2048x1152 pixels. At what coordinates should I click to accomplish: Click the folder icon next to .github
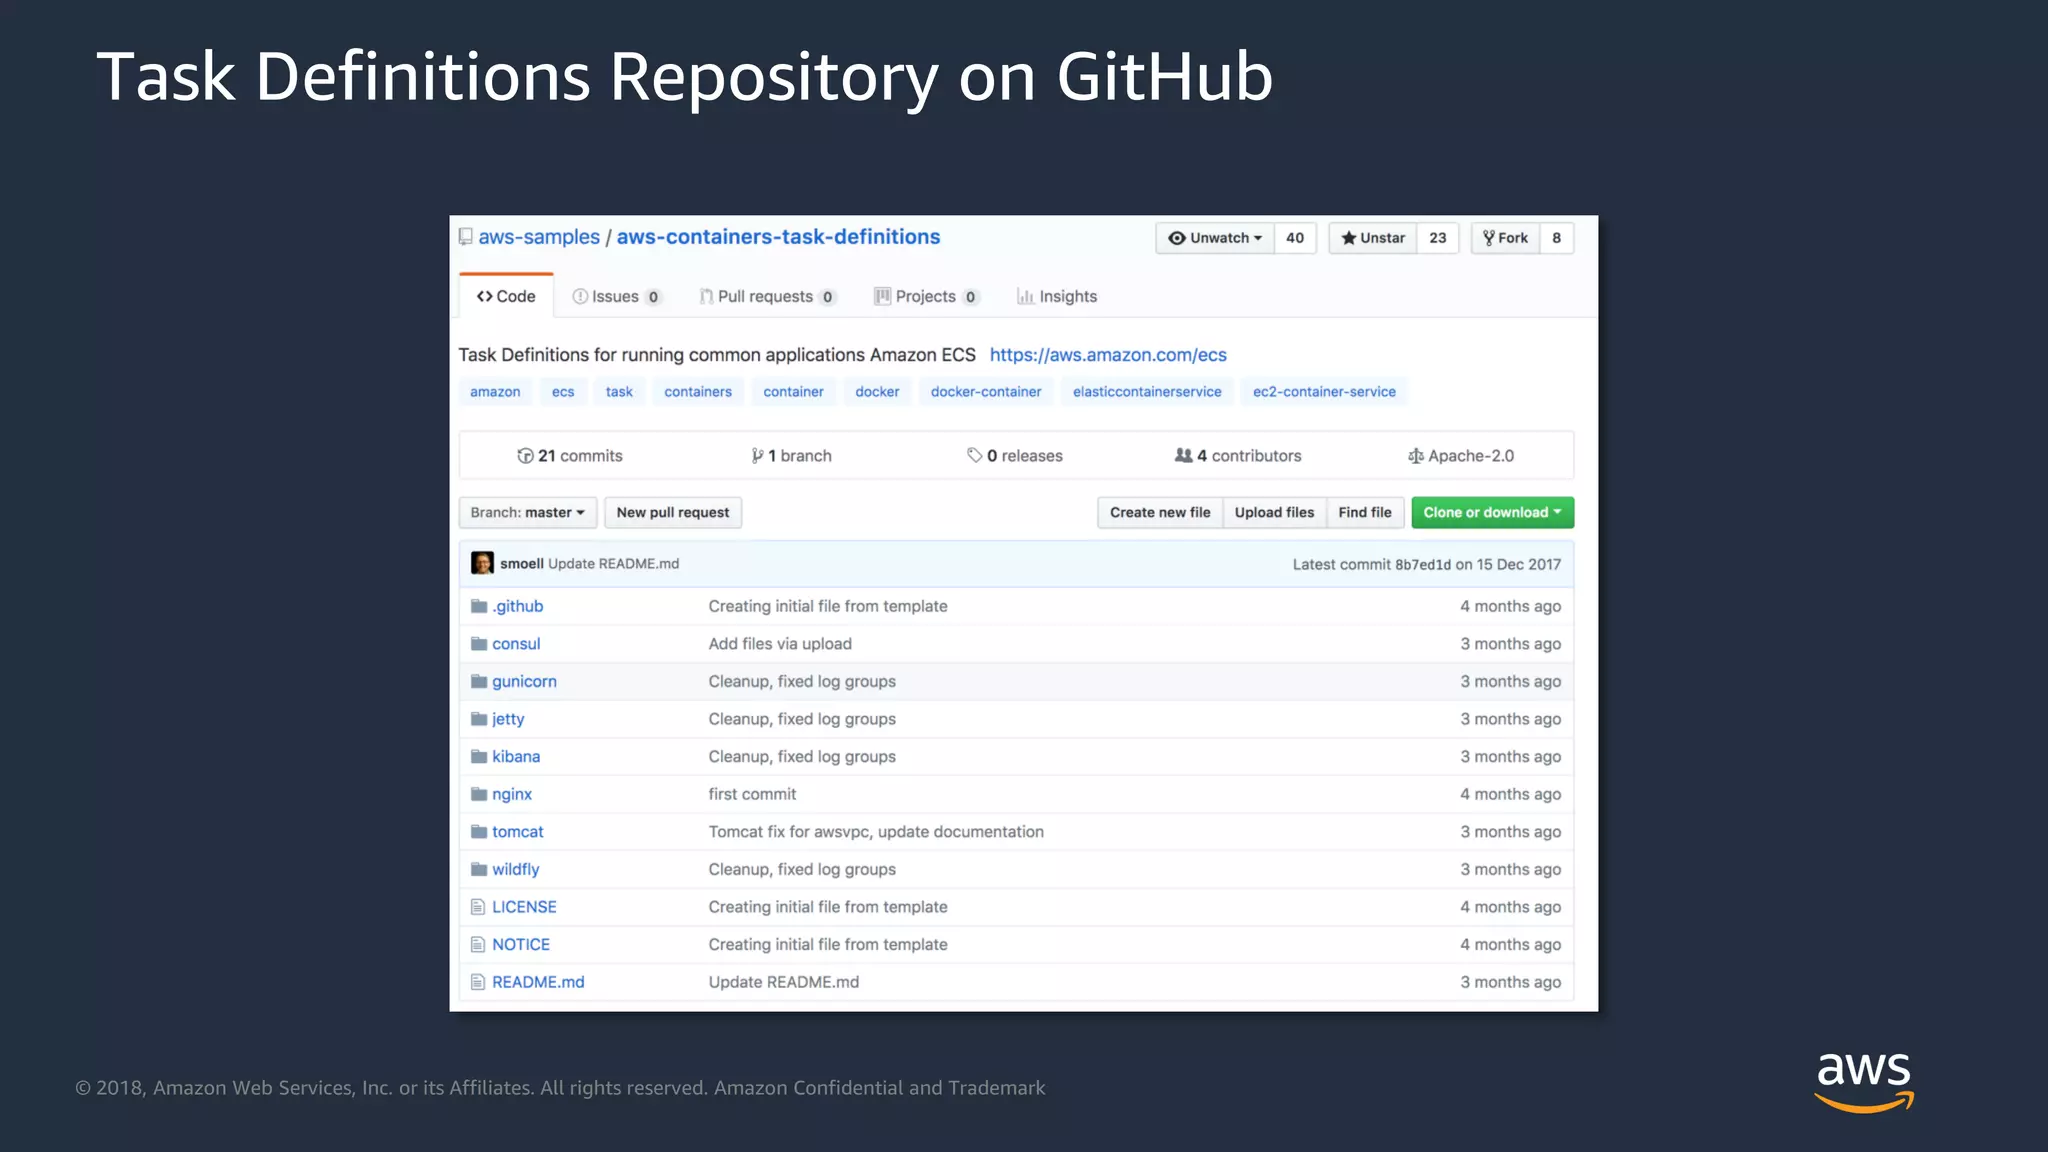(479, 606)
